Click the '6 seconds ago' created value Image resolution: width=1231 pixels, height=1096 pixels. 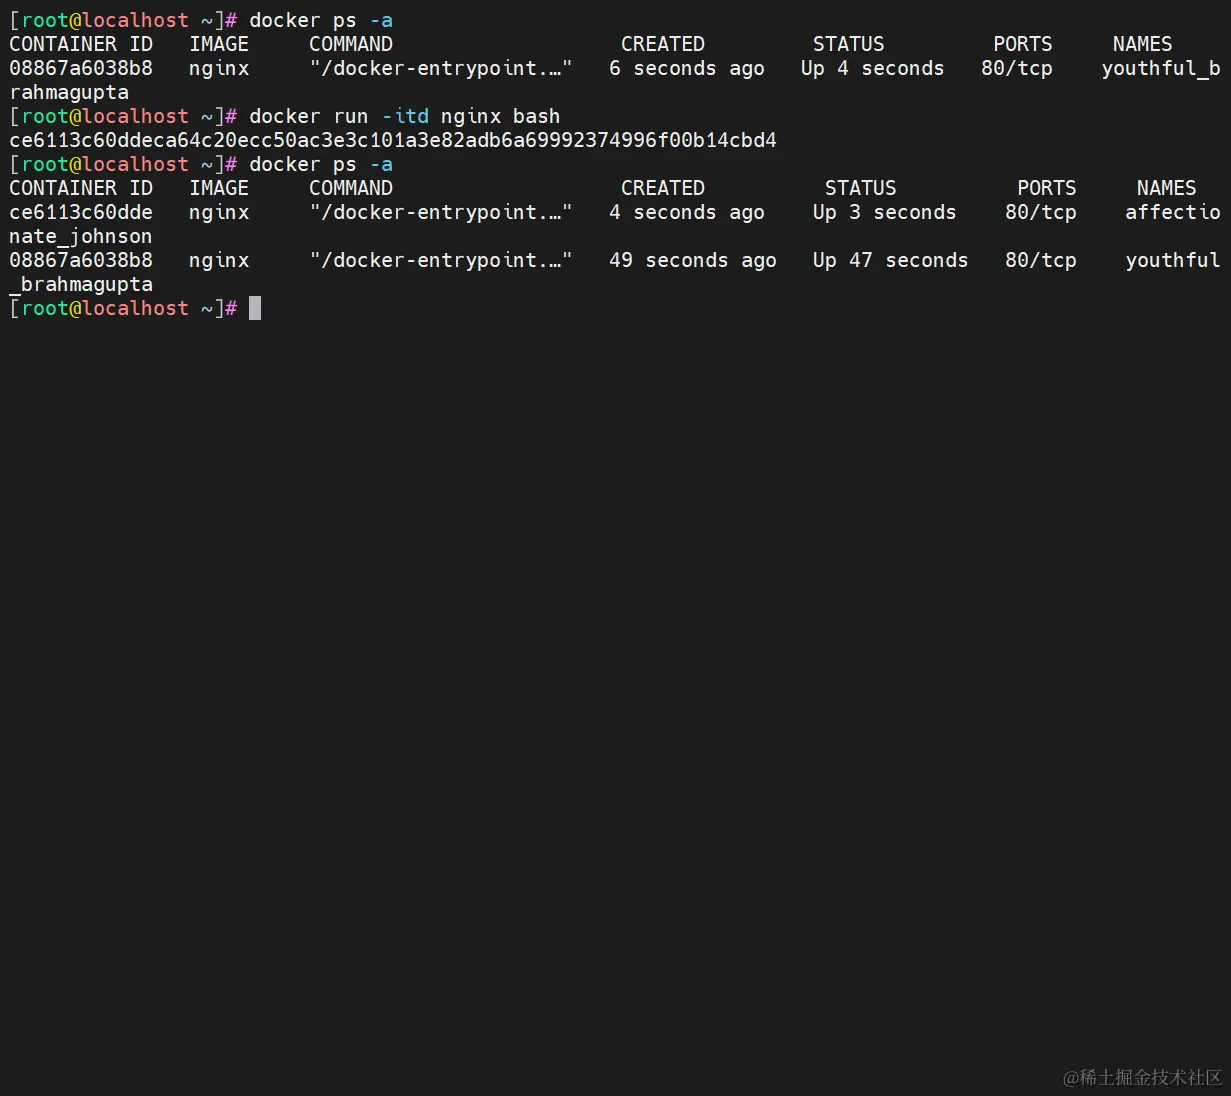click(686, 68)
